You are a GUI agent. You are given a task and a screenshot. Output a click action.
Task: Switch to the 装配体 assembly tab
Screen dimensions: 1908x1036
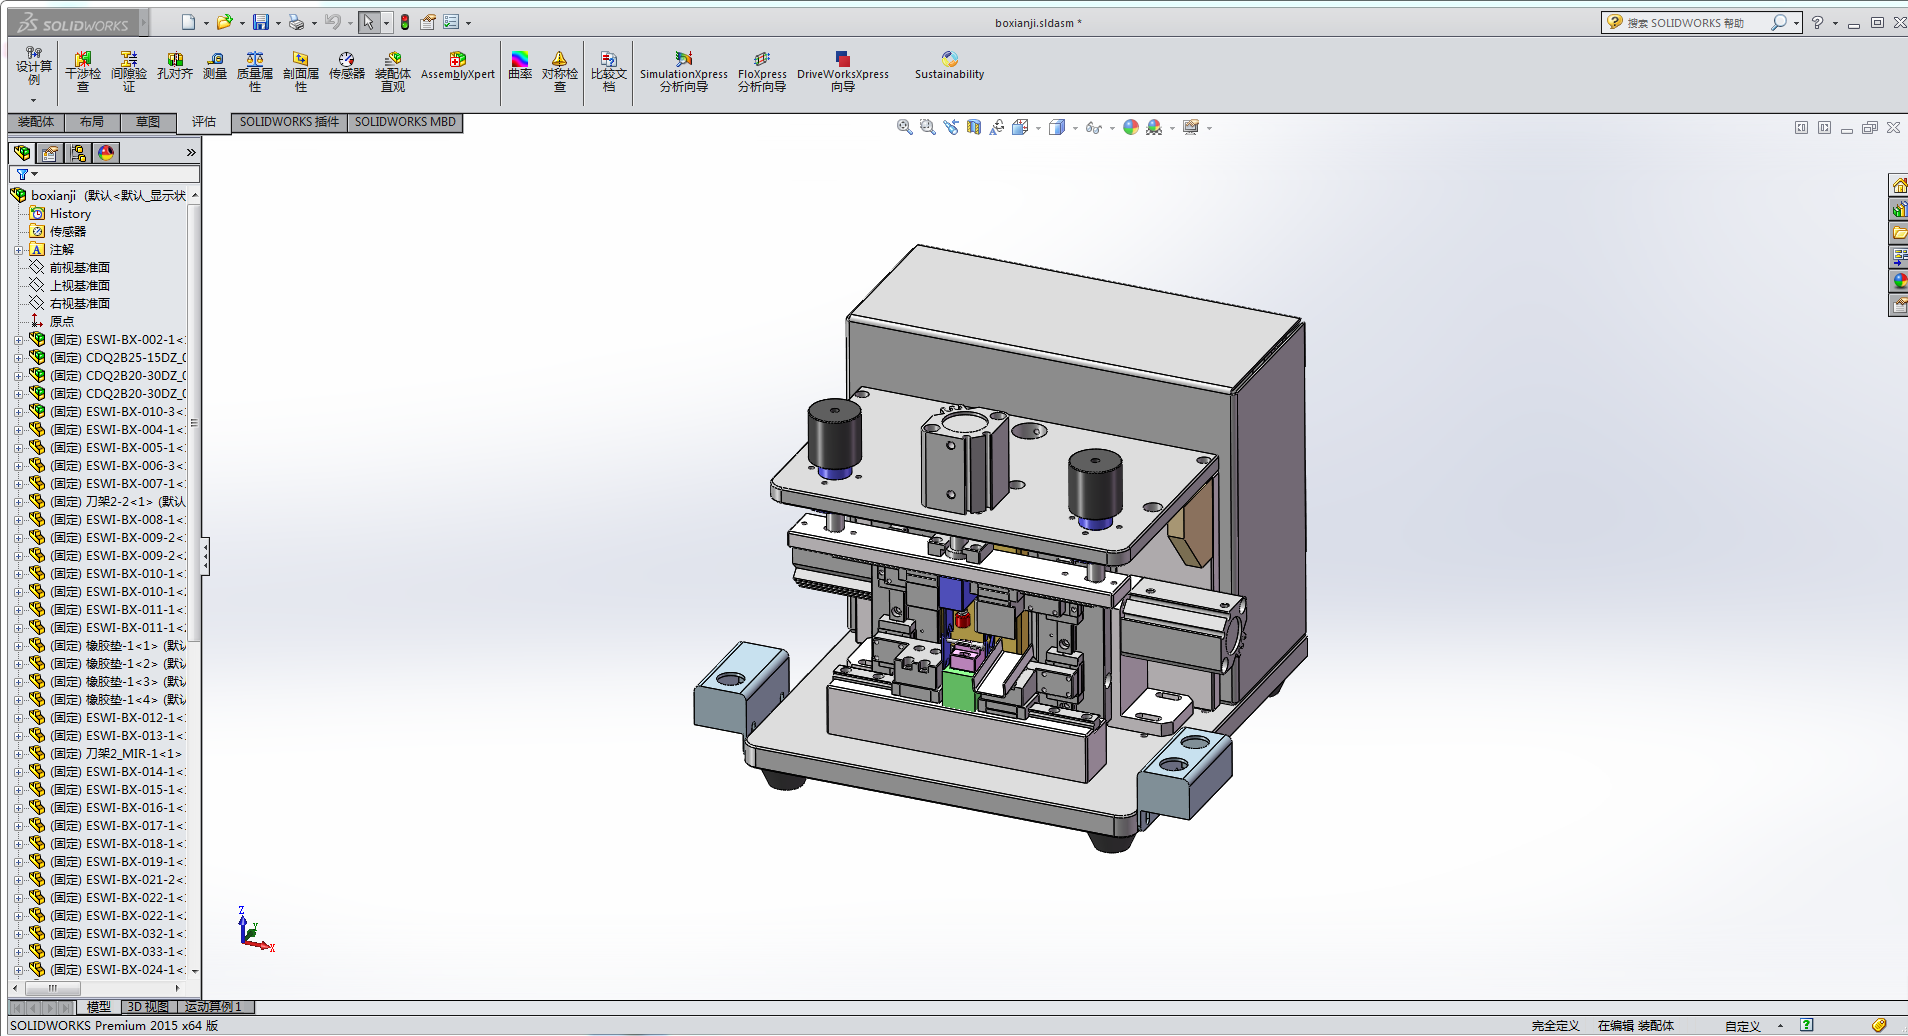pyautogui.click(x=36, y=122)
